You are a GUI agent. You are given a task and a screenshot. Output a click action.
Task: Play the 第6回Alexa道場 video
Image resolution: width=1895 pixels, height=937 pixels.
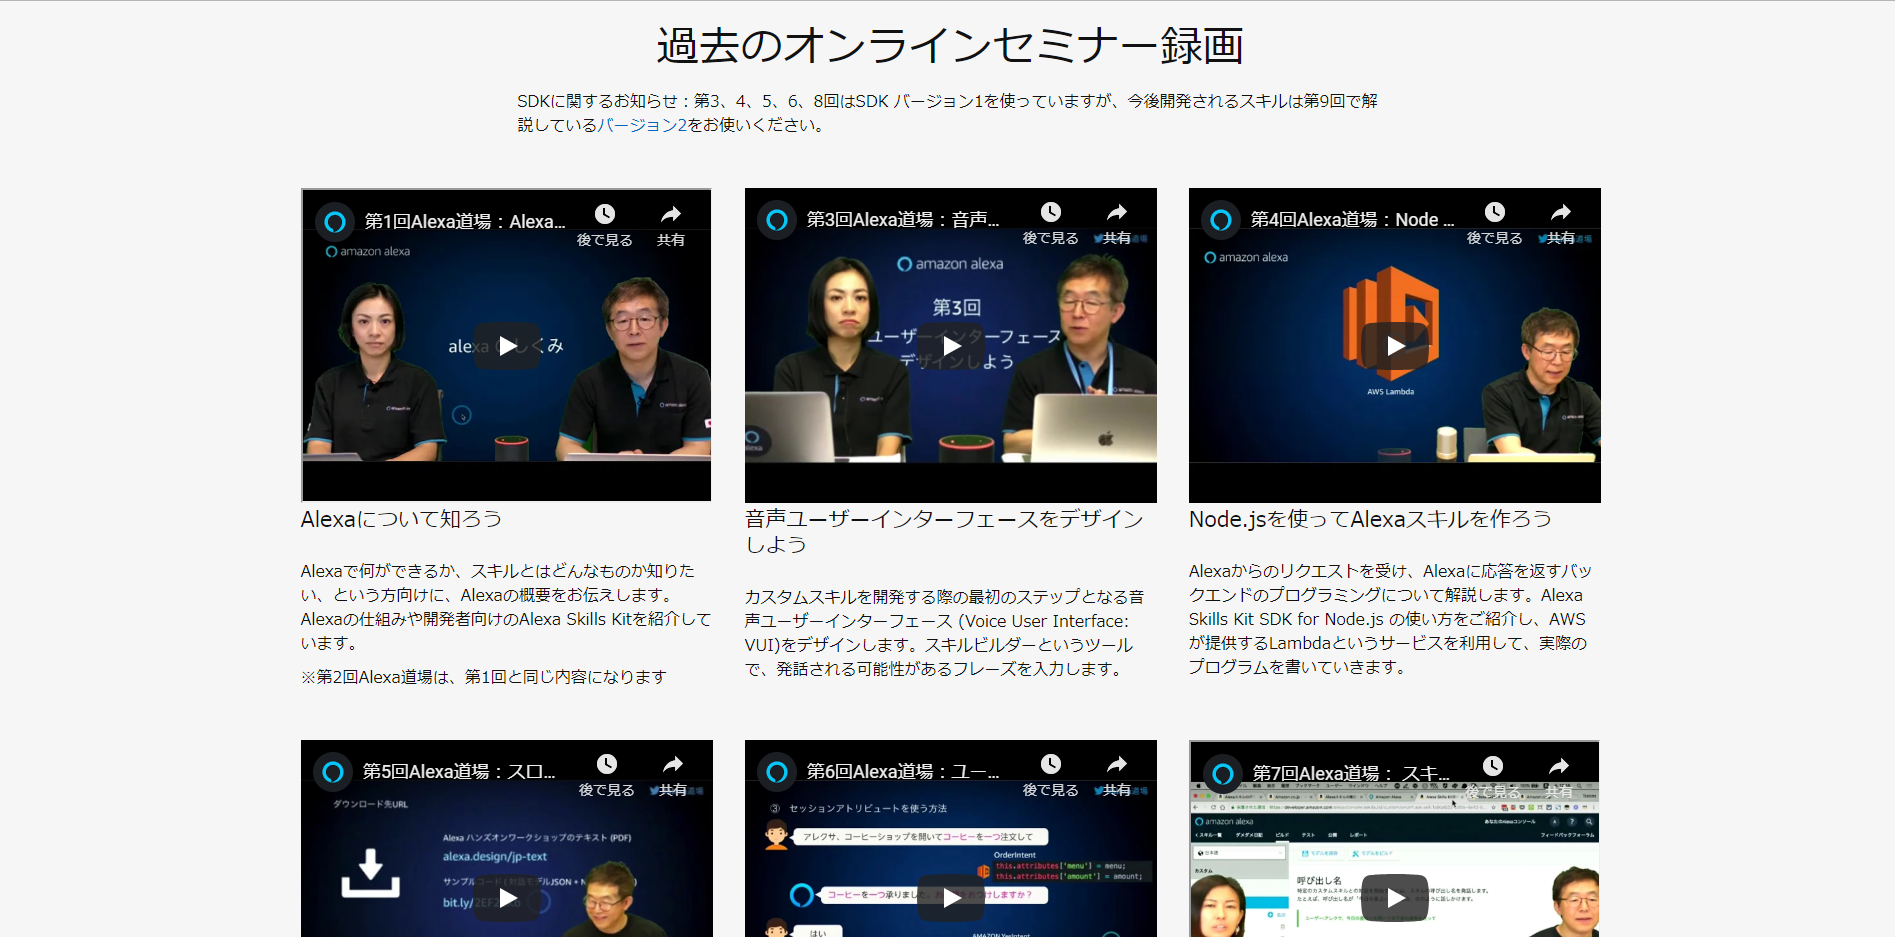[x=951, y=898]
